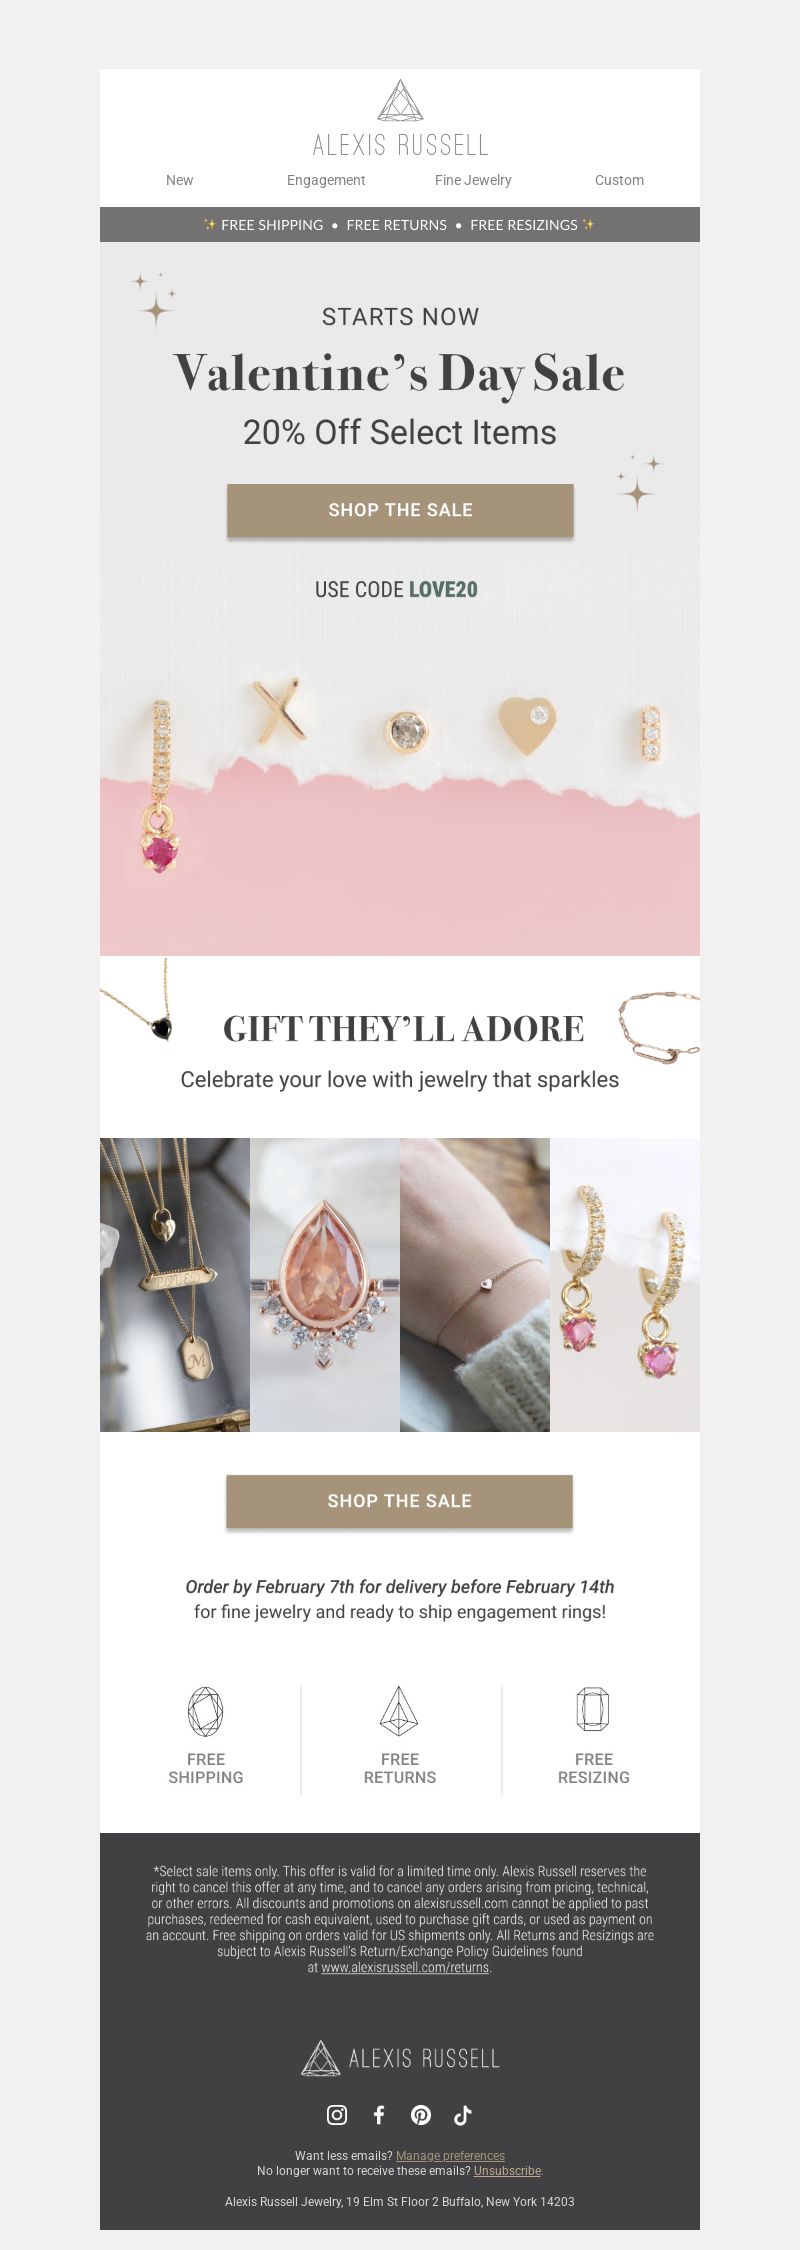Open the Pinterest icon in footer
The height and width of the screenshot is (2250, 800).
point(421,2114)
